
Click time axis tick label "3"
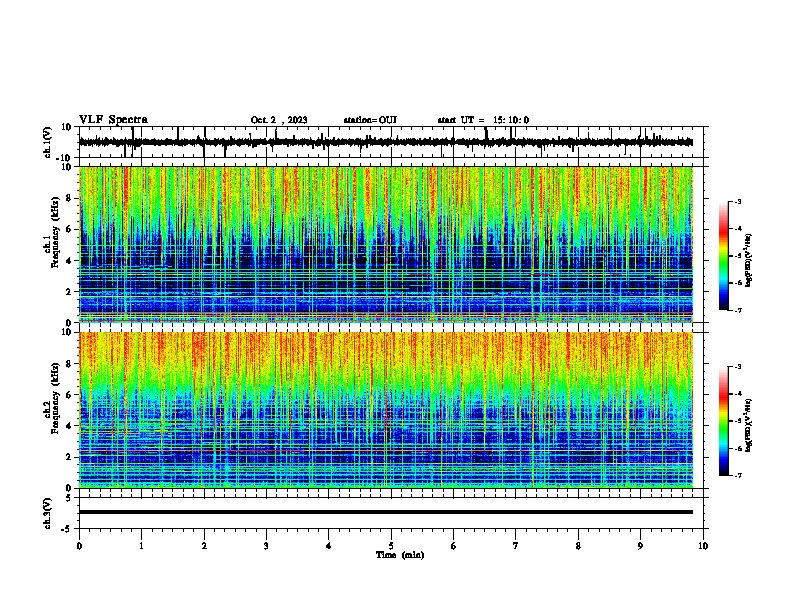266,546
